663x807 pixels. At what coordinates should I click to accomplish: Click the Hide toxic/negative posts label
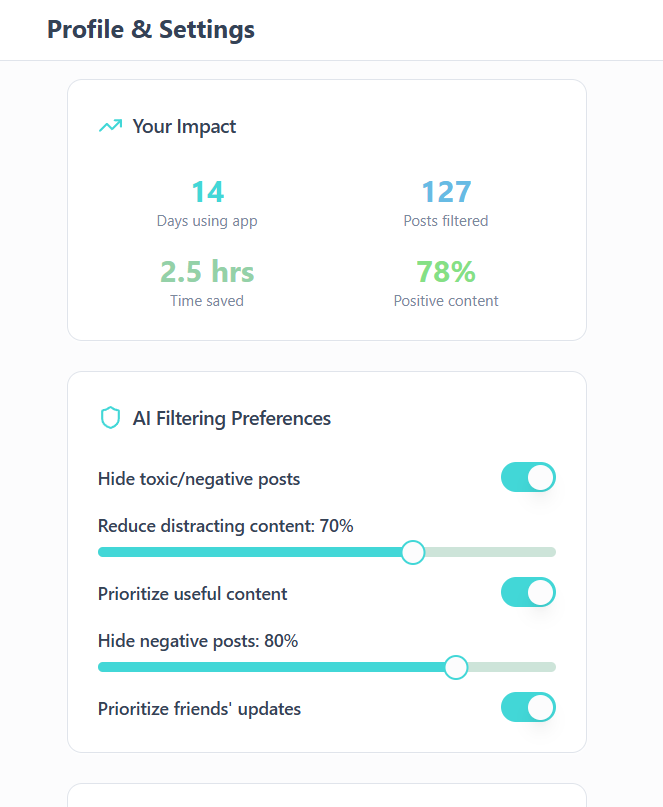coord(199,479)
